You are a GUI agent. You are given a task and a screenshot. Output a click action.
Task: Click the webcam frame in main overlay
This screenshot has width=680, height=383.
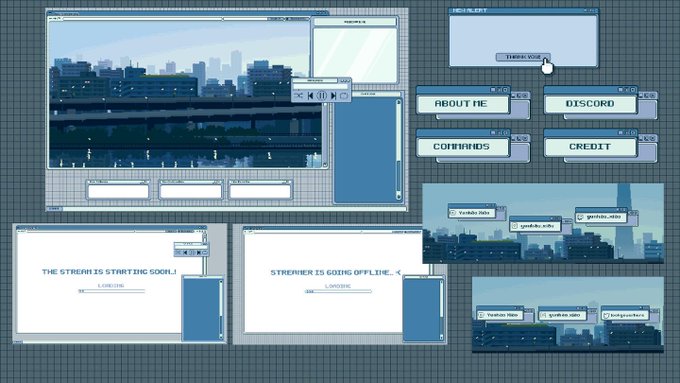coord(355,55)
